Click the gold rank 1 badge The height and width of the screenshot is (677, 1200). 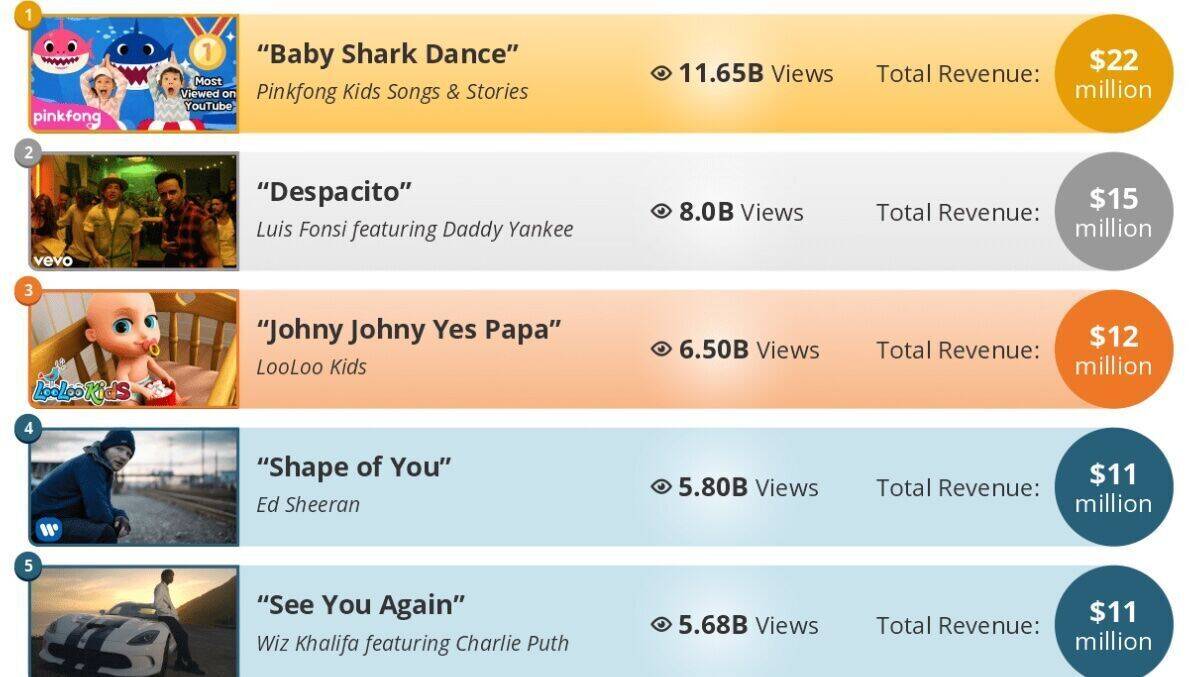point(28,15)
